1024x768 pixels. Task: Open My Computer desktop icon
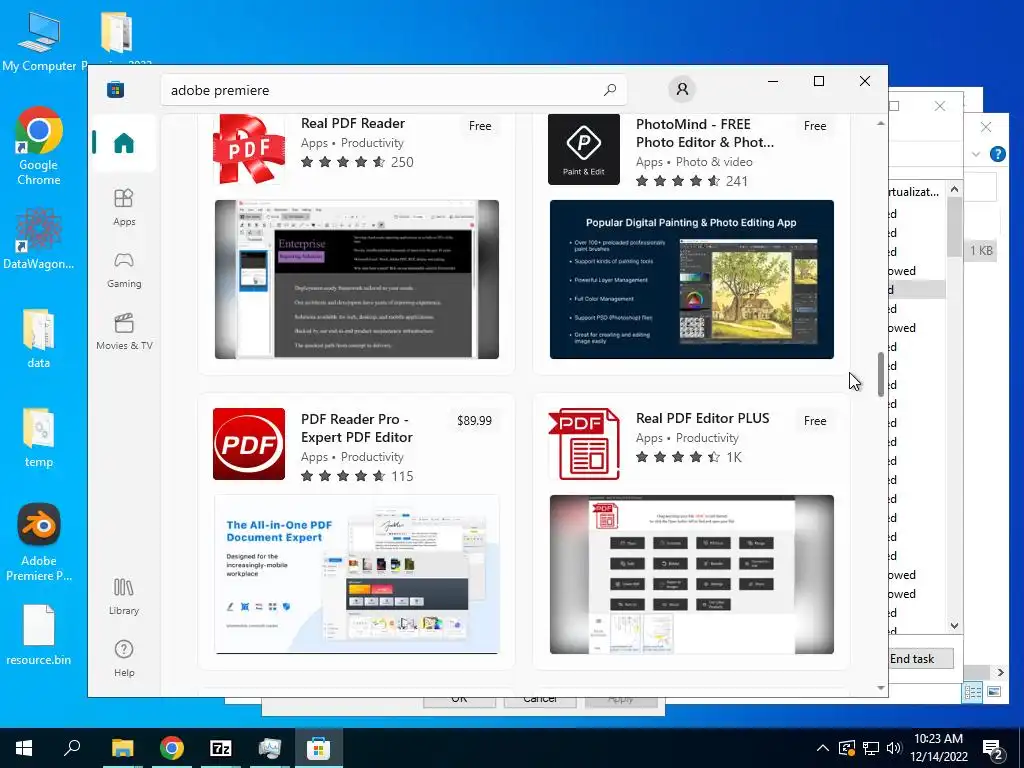tap(39, 41)
